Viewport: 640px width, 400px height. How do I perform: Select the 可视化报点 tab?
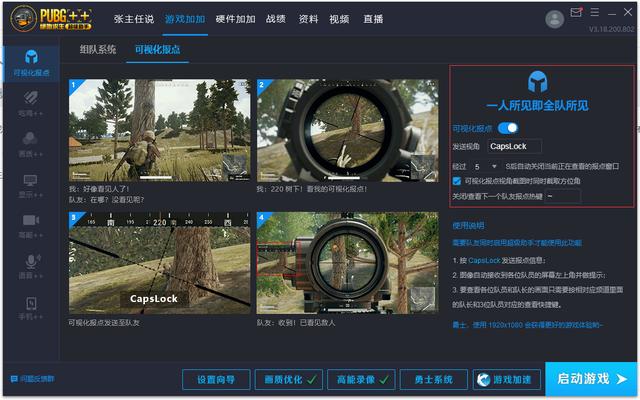(158, 50)
